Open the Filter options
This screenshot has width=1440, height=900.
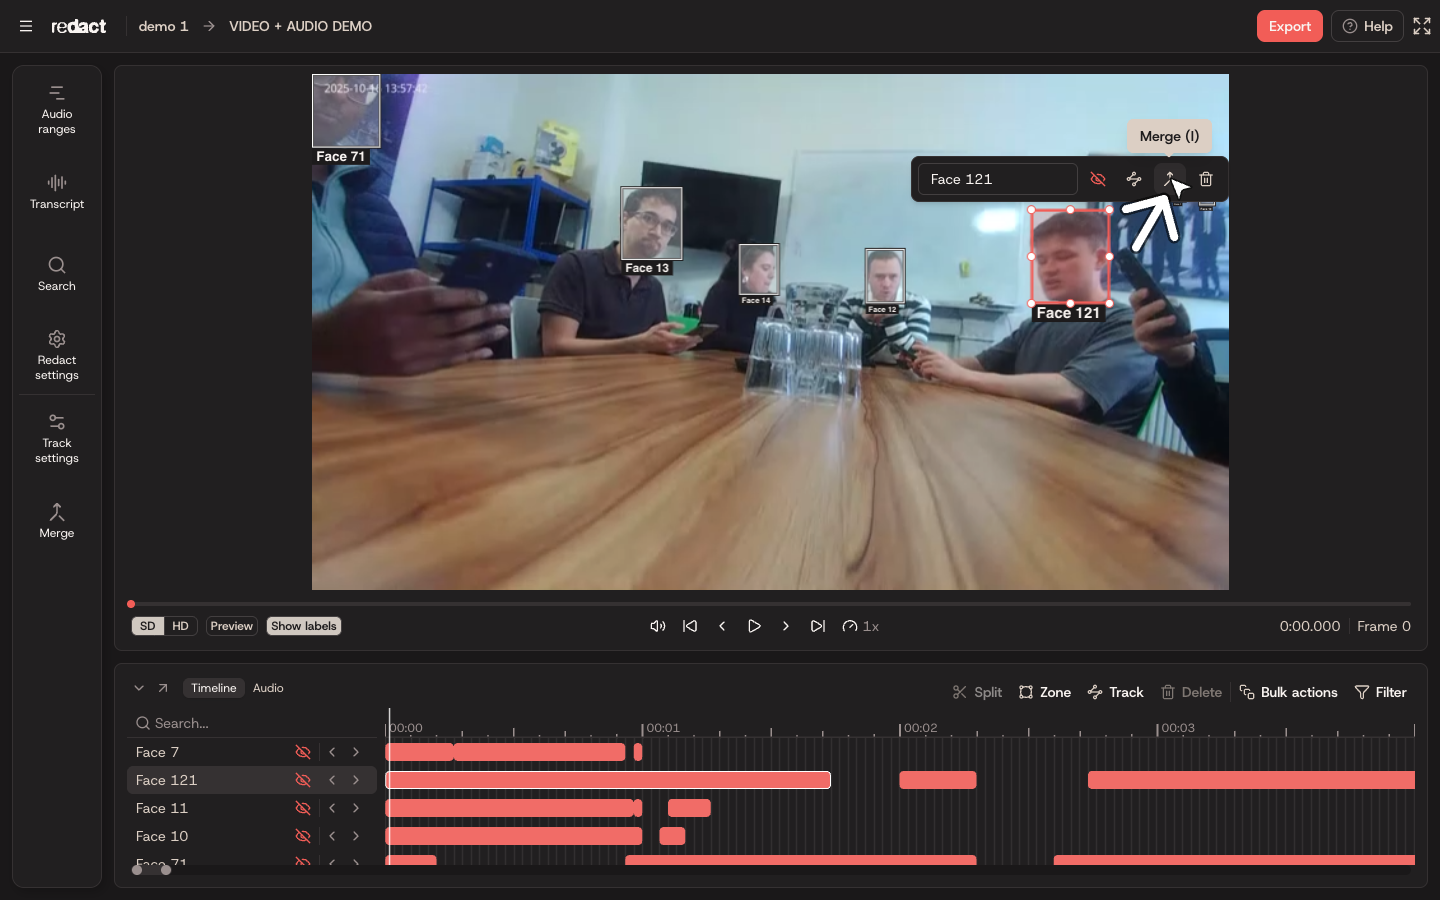(1380, 692)
